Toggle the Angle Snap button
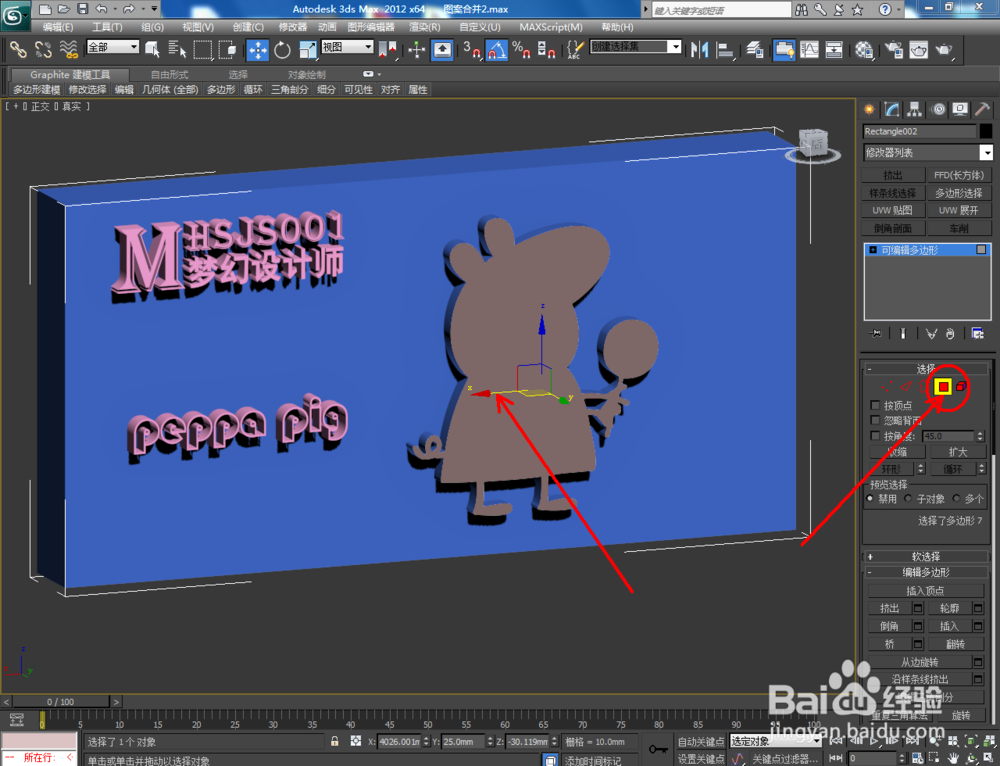 pos(496,49)
